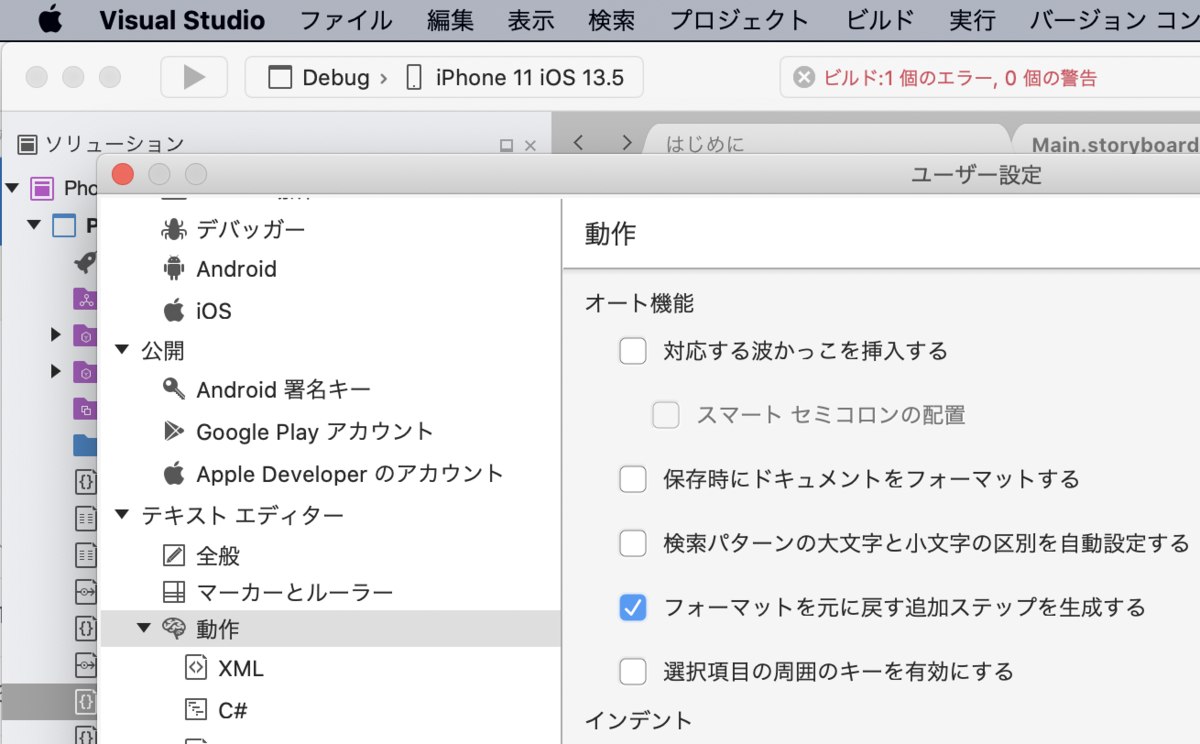The width and height of the screenshot is (1200, 744).
Task: Click the C# formatting icon
Action: coord(196,709)
